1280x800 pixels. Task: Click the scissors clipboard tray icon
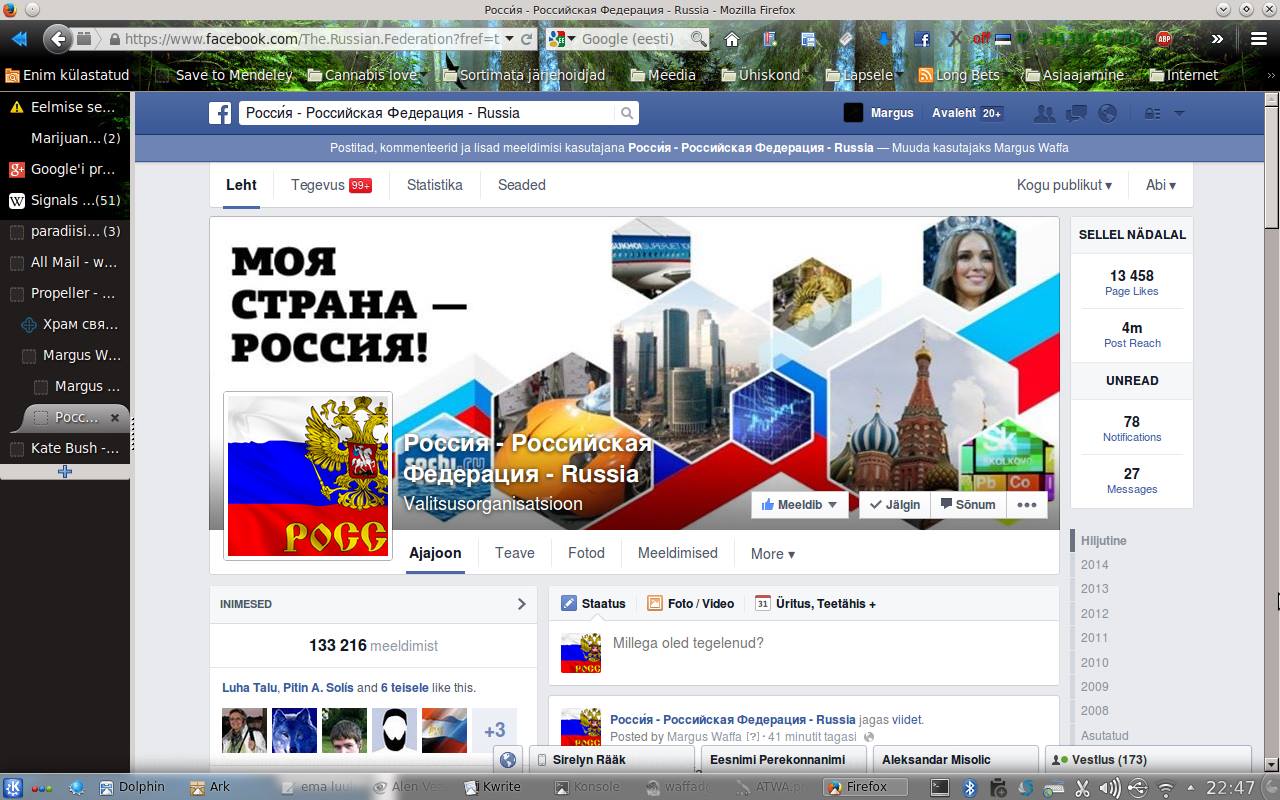coord(1081,787)
